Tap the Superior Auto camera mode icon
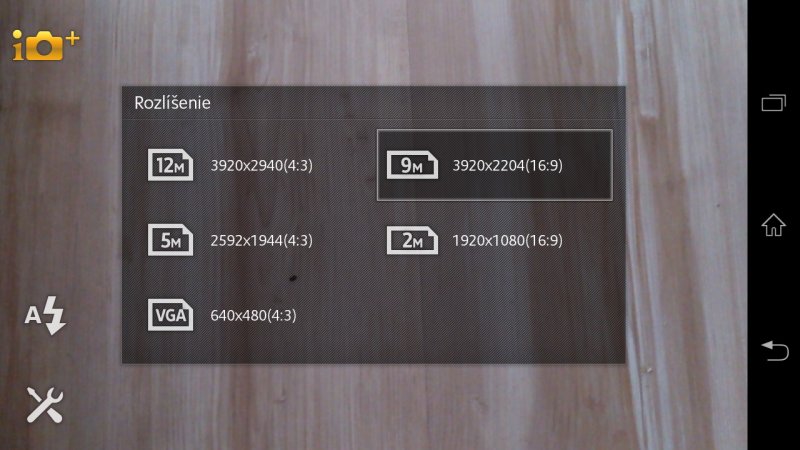 tap(45, 45)
